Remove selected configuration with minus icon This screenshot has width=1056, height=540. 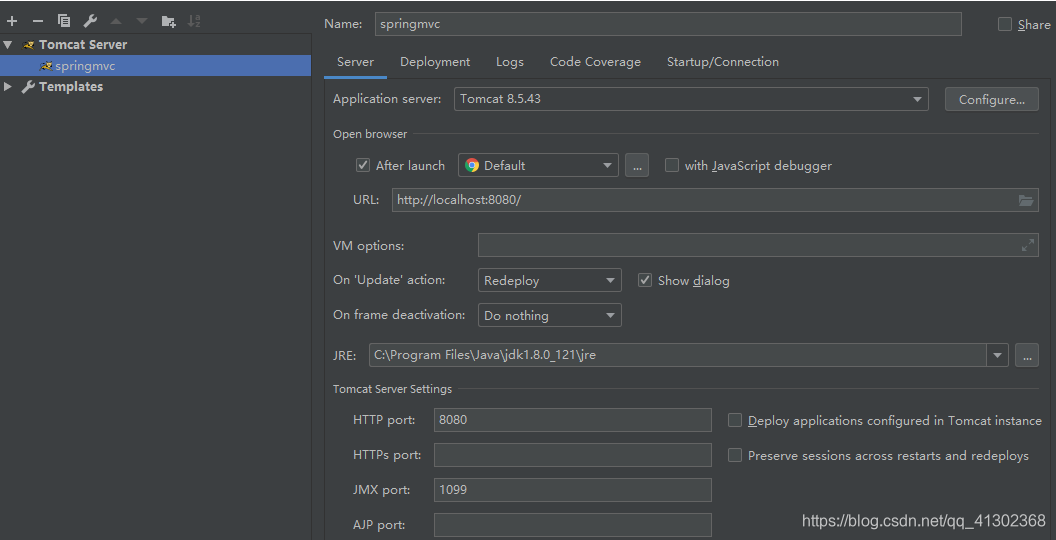click(38, 21)
